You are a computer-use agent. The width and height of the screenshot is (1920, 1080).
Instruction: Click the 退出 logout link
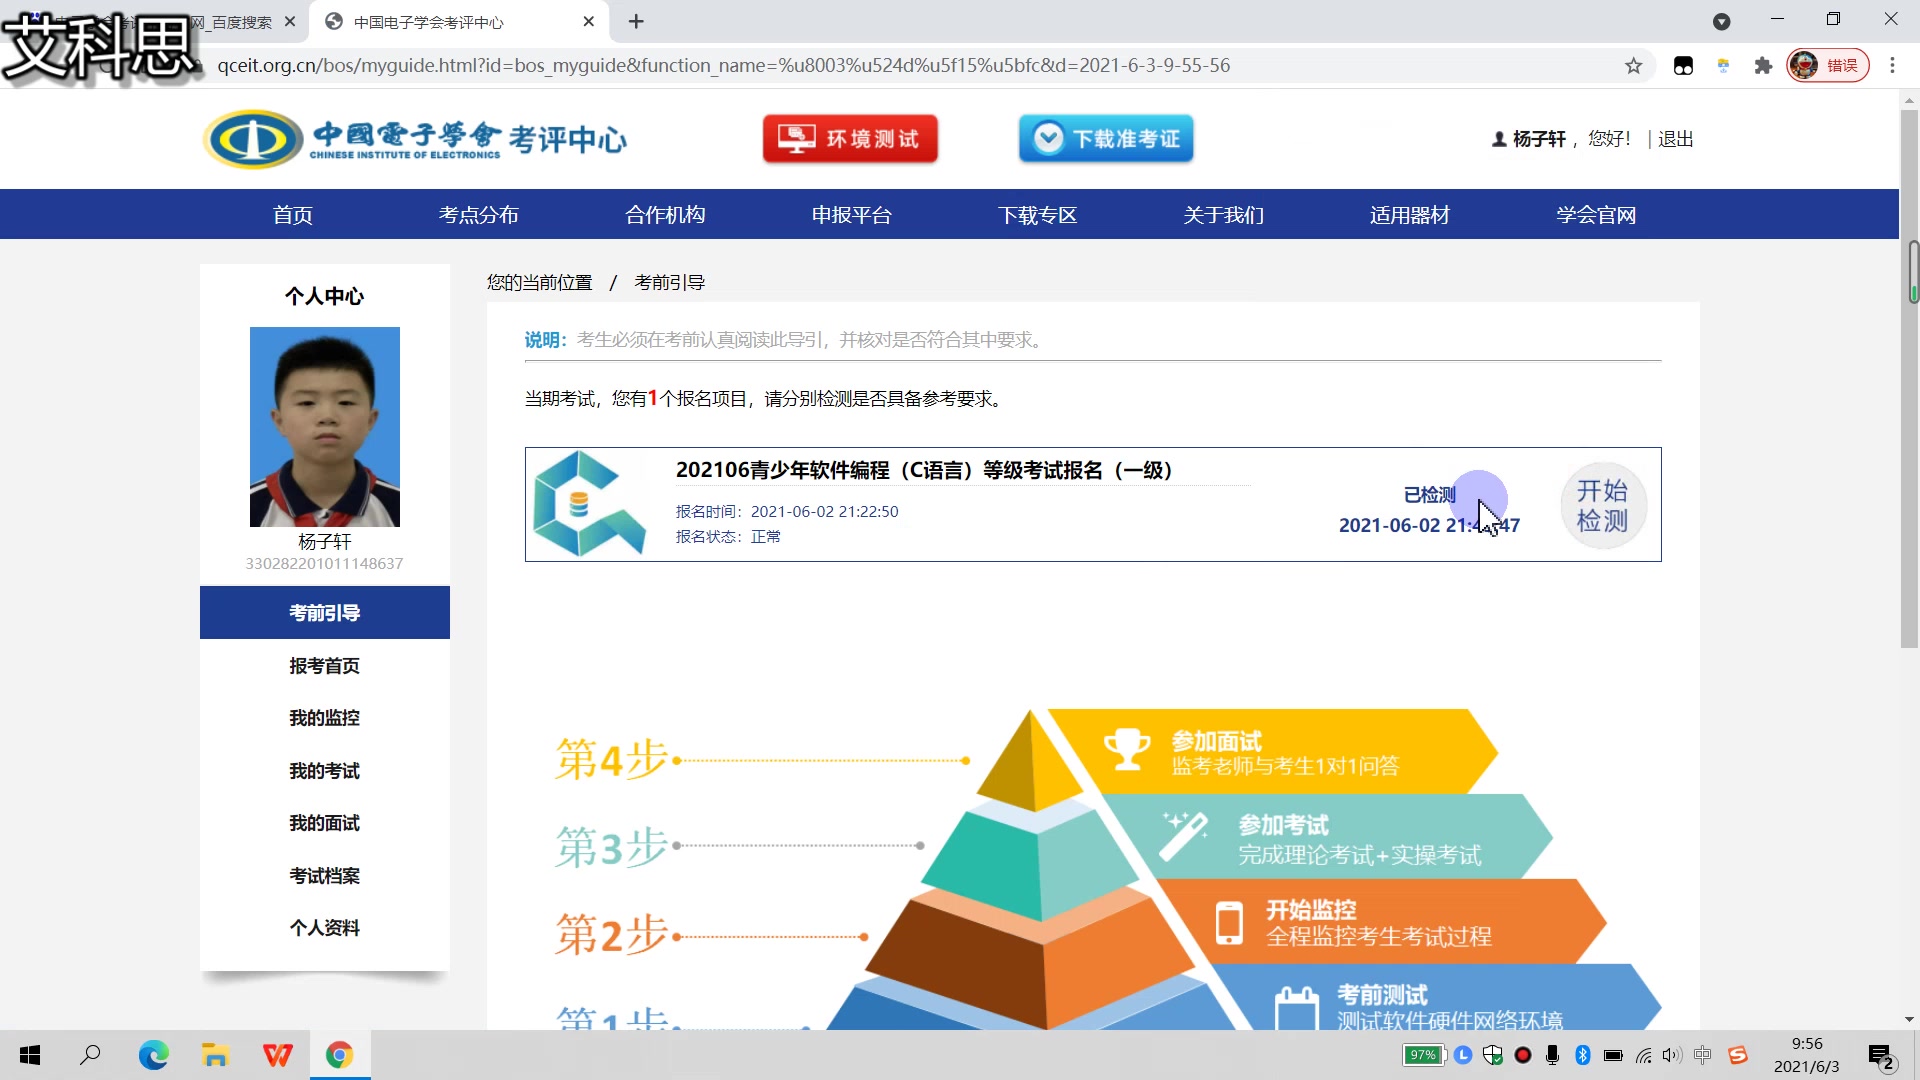(1675, 139)
